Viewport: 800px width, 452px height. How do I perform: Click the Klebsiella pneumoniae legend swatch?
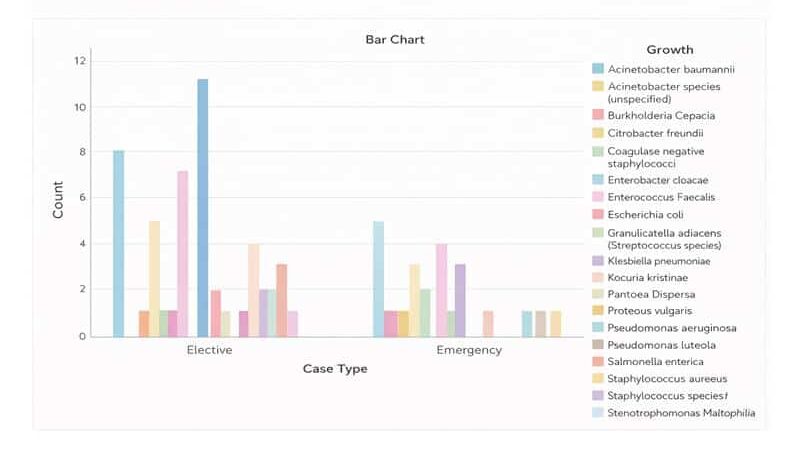[598, 261]
